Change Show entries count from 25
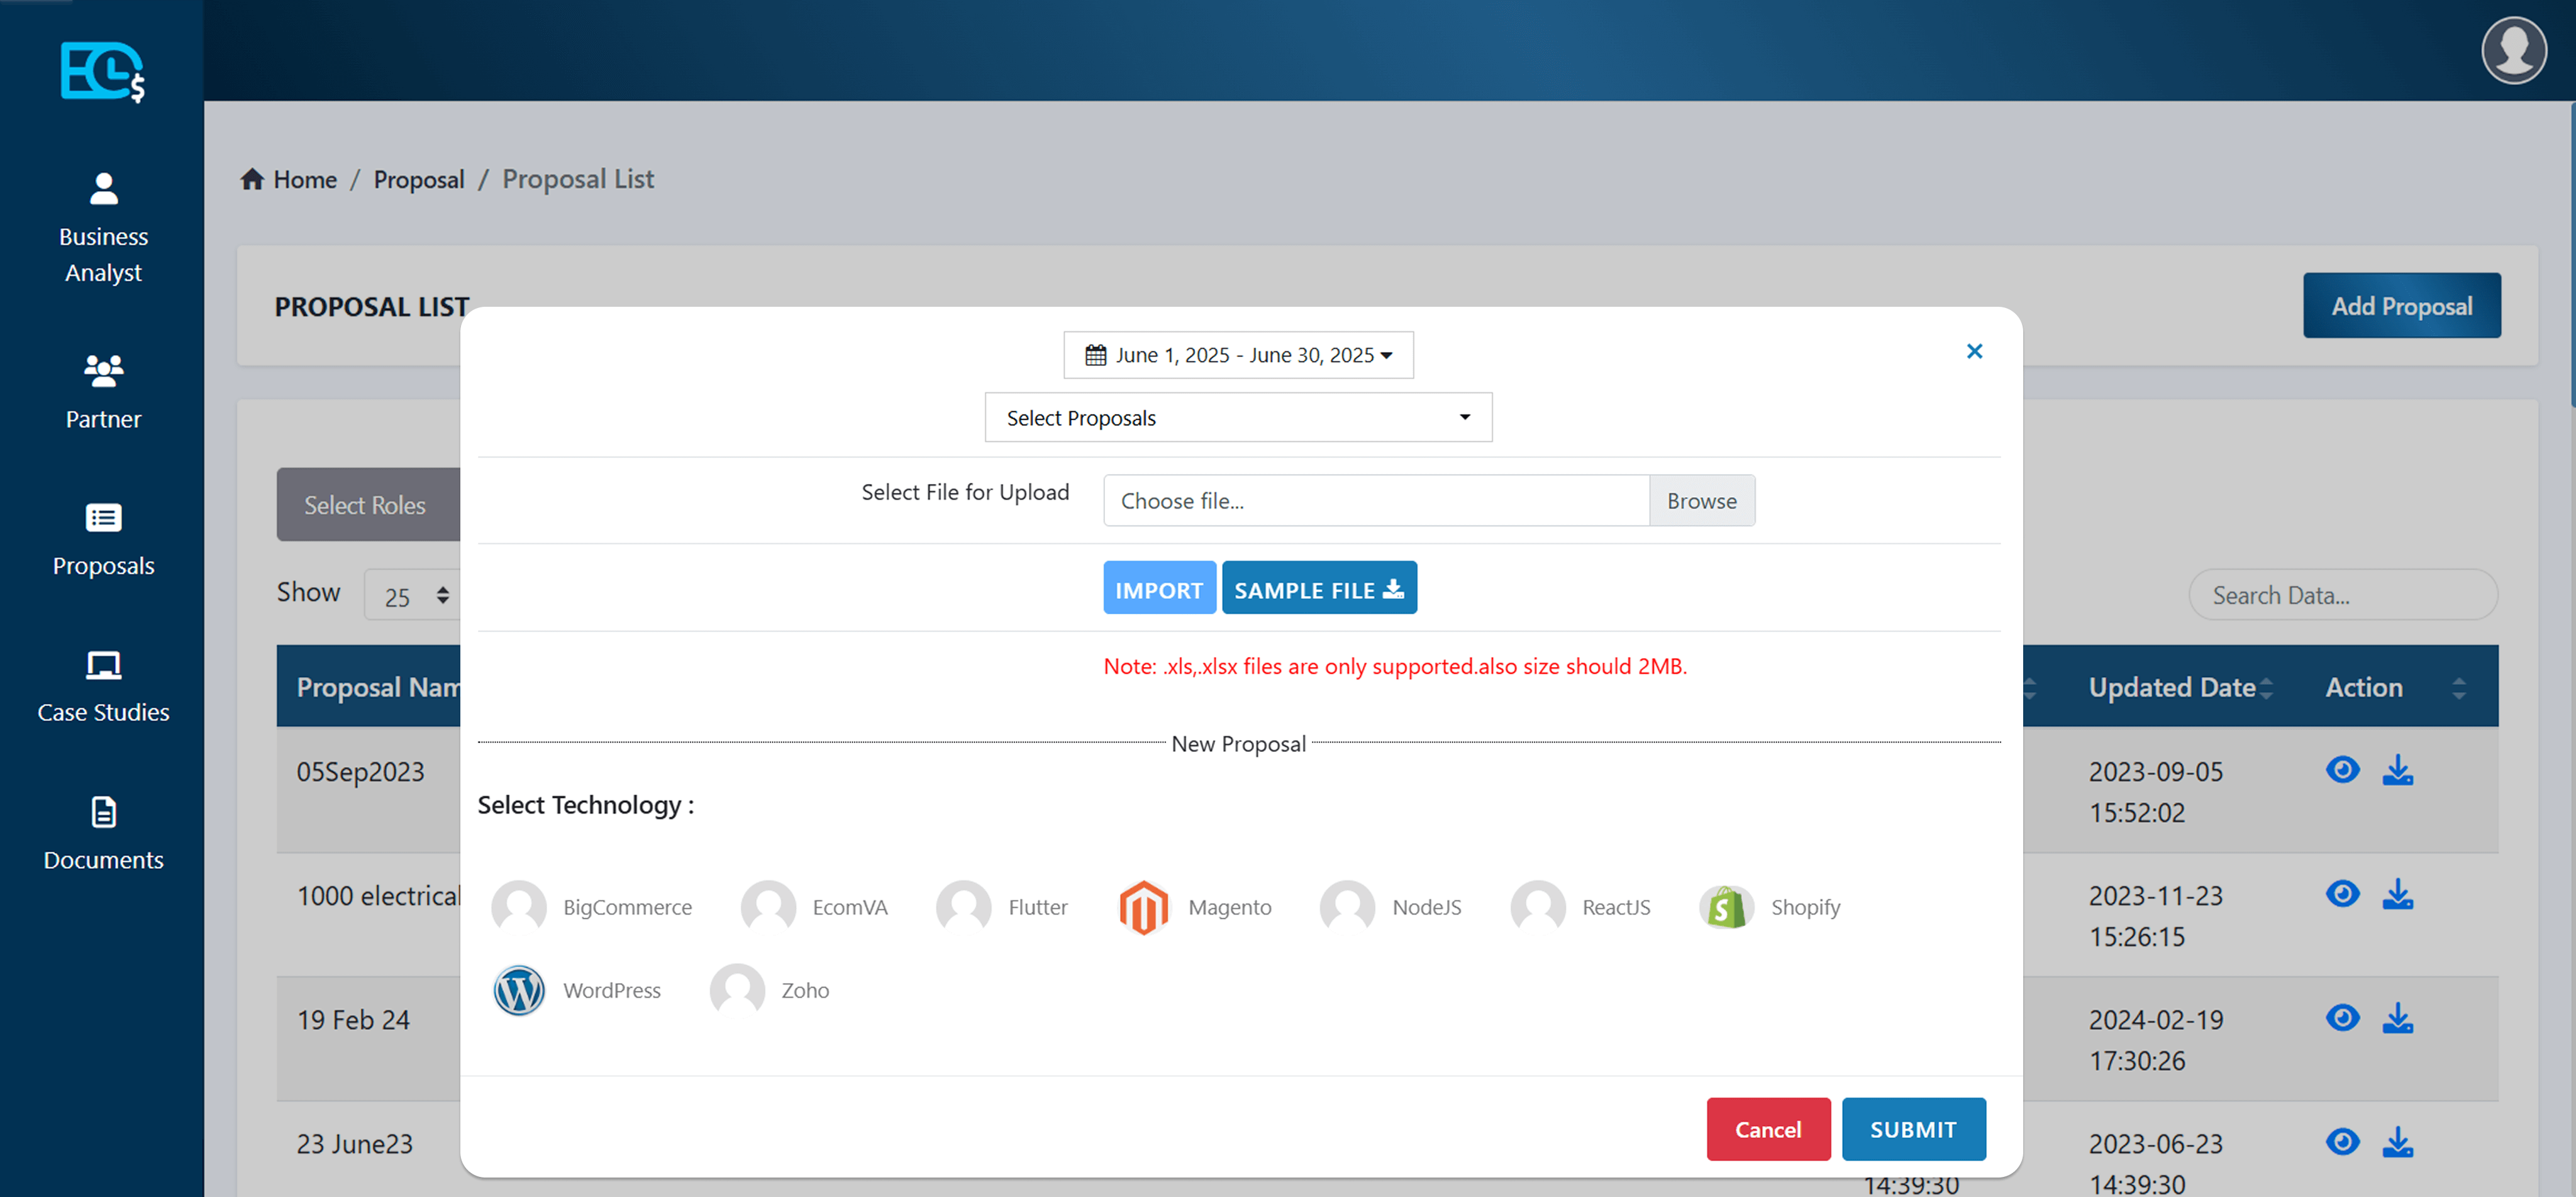Screen dimensions: 2576x1197 click(412, 596)
